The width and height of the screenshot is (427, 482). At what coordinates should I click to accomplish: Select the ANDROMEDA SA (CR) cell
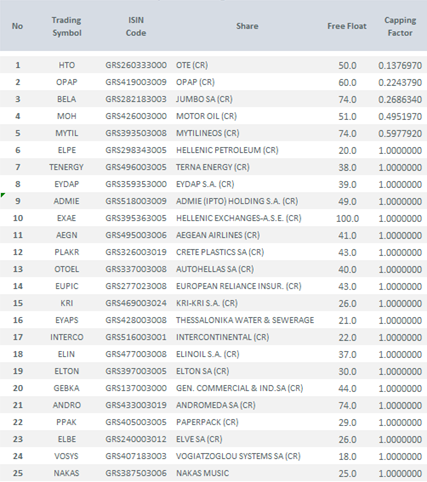point(216,405)
